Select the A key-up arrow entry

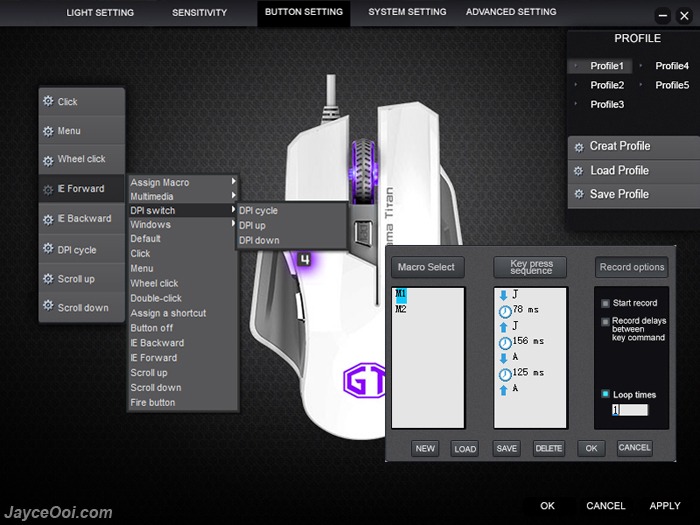504,390
